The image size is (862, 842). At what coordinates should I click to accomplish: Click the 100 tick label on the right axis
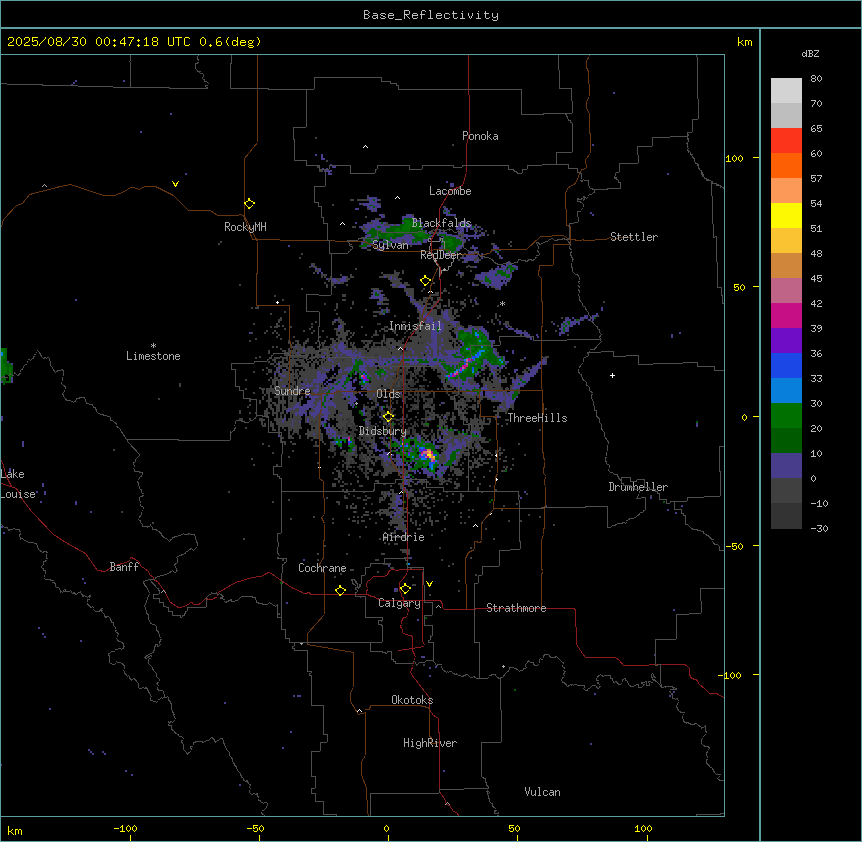[x=734, y=158]
